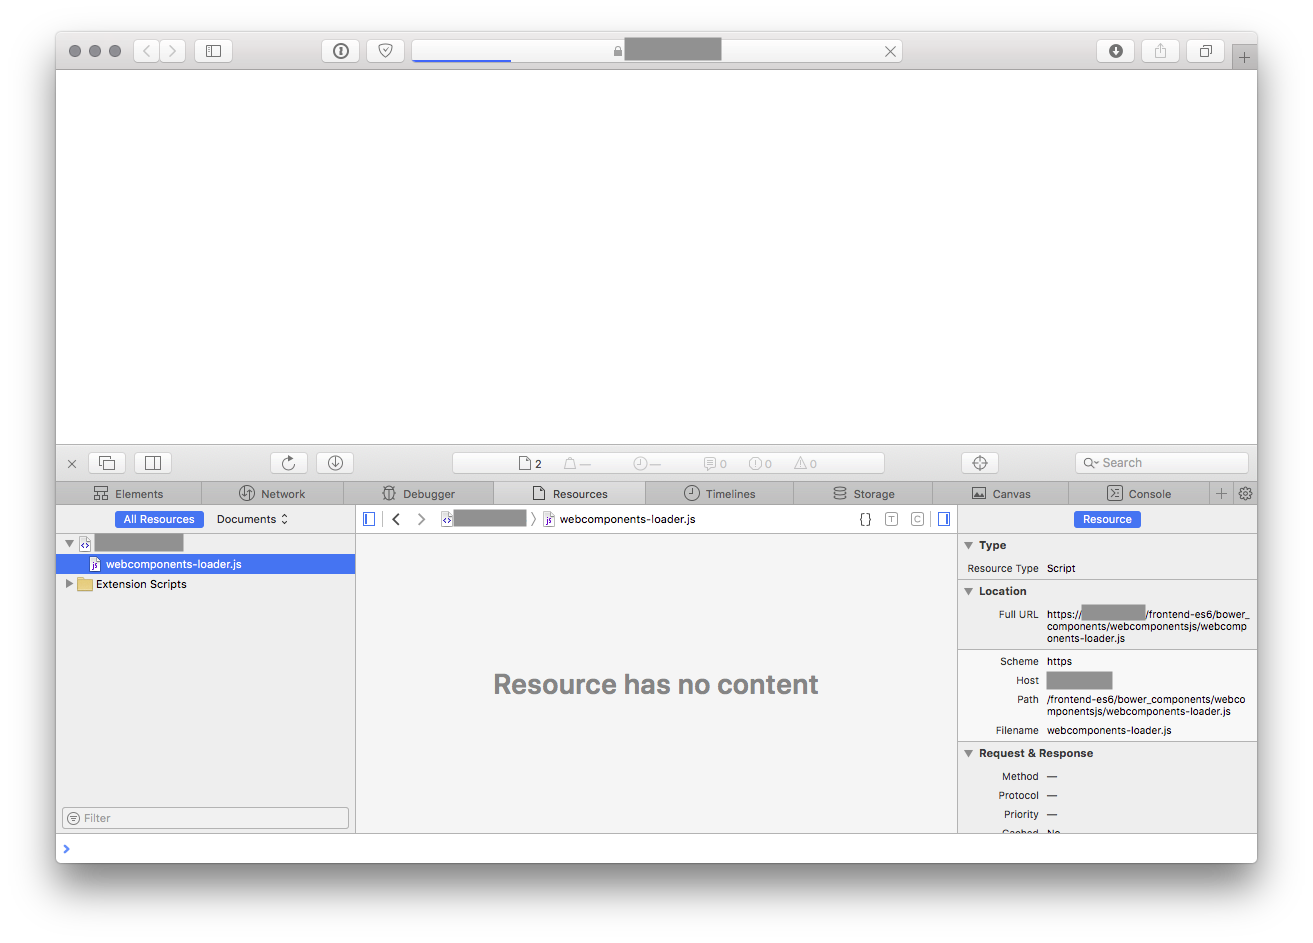Reload the page from the inspector toolbar
This screenshot has height=943, width=1313.
[x=289, y=462]
